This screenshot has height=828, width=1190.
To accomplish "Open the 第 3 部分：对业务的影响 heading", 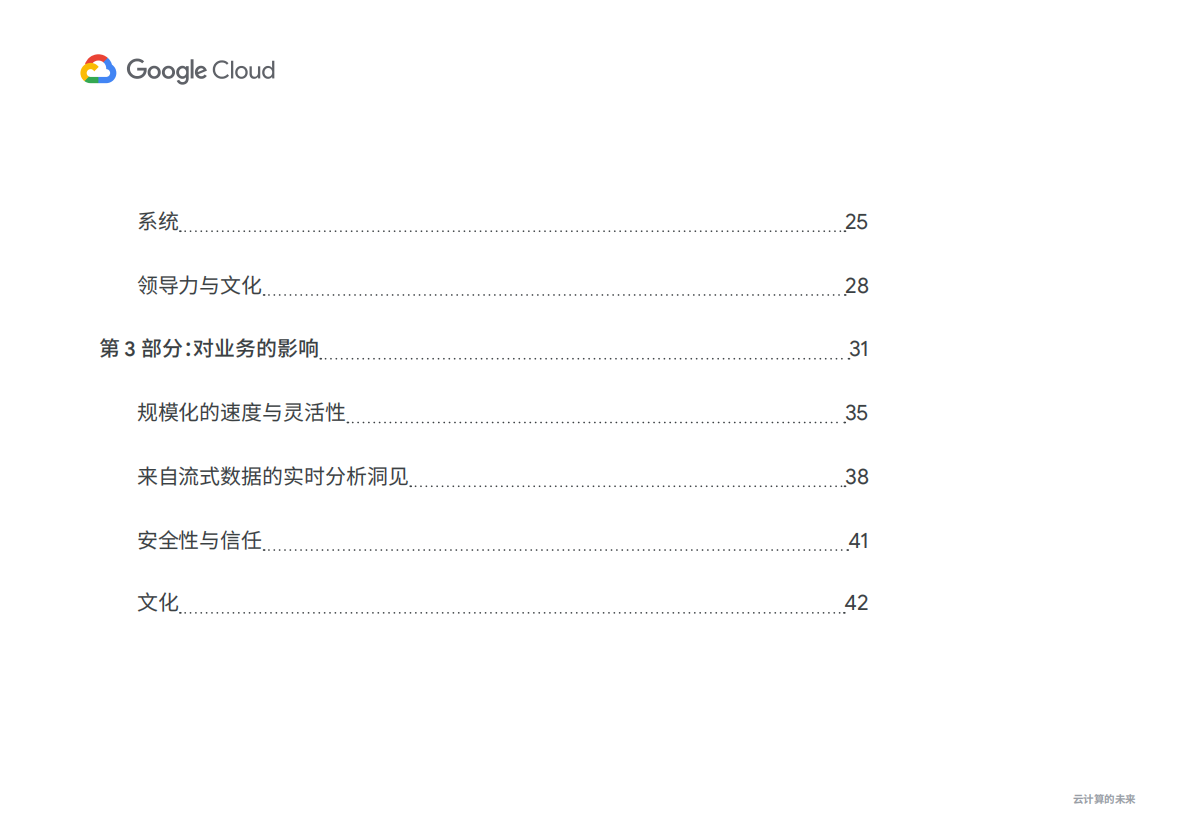I will pyautogui.click(x=209, y=349).
